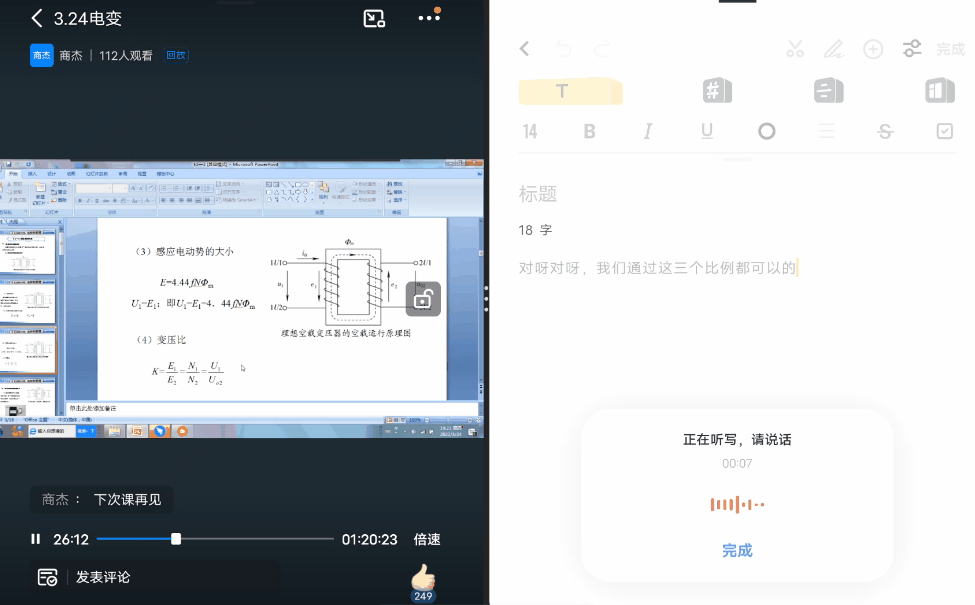Tap the 下次课再见 chat message
Image resolution: width=975 pixels, height=605 pixels.
point(101,499)
